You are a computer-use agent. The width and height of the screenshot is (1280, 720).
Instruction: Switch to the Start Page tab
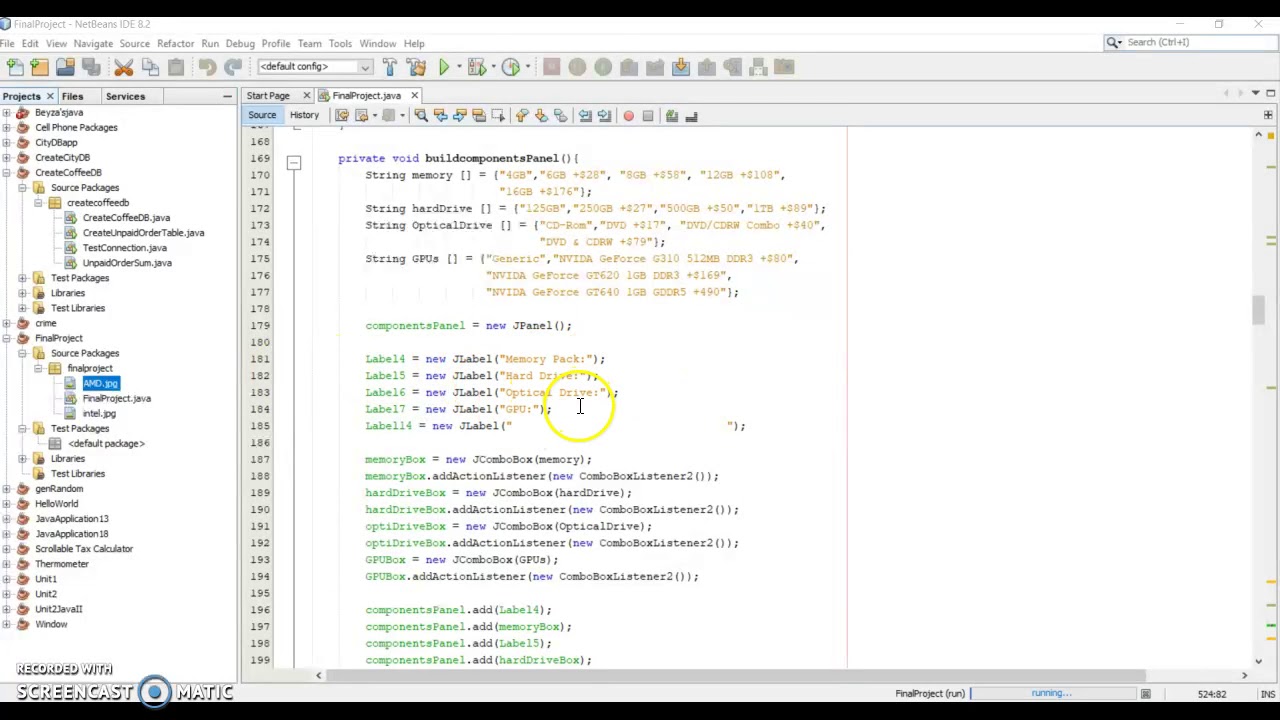click(x=268, y=96)
